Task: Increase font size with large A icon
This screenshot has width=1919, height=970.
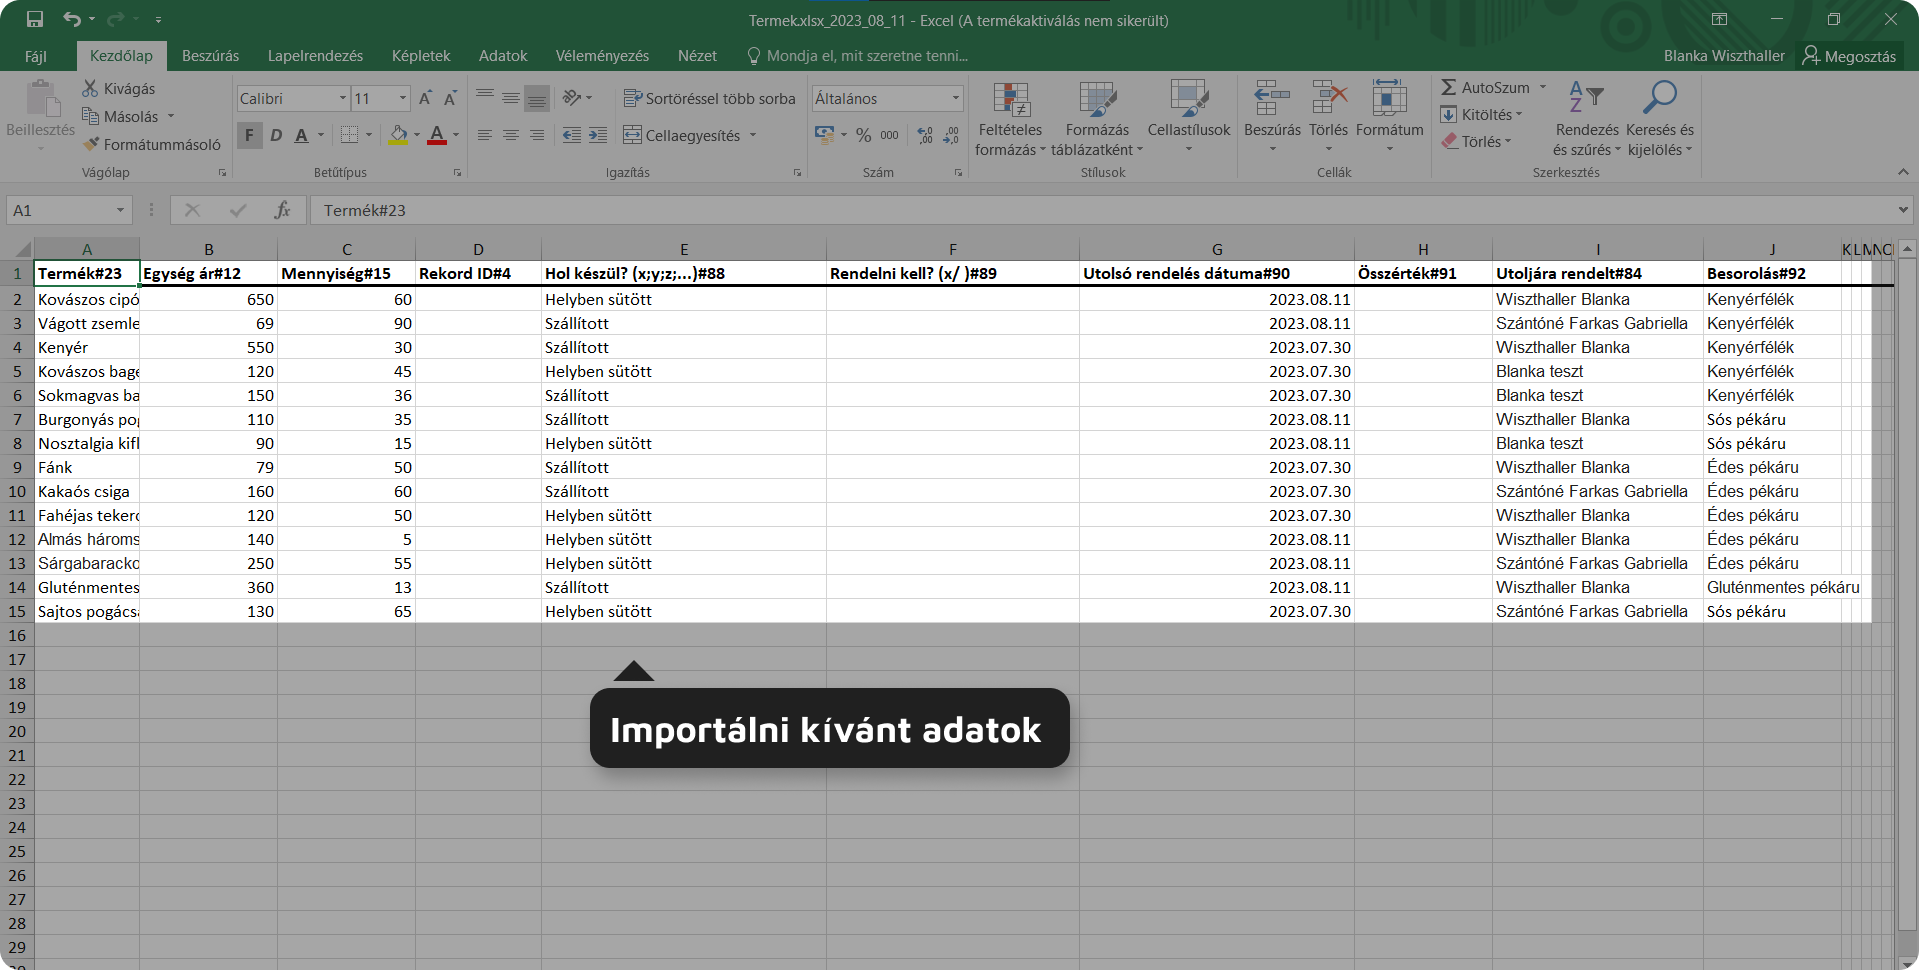Action: pyautogui.click(x=425, y=98)
